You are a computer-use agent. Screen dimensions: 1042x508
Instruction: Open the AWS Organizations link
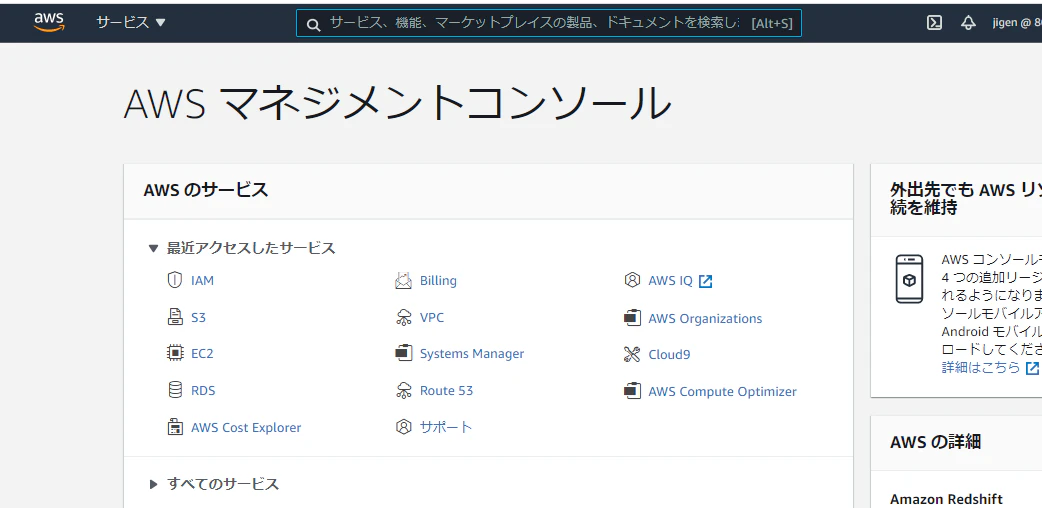pos(705,318)
